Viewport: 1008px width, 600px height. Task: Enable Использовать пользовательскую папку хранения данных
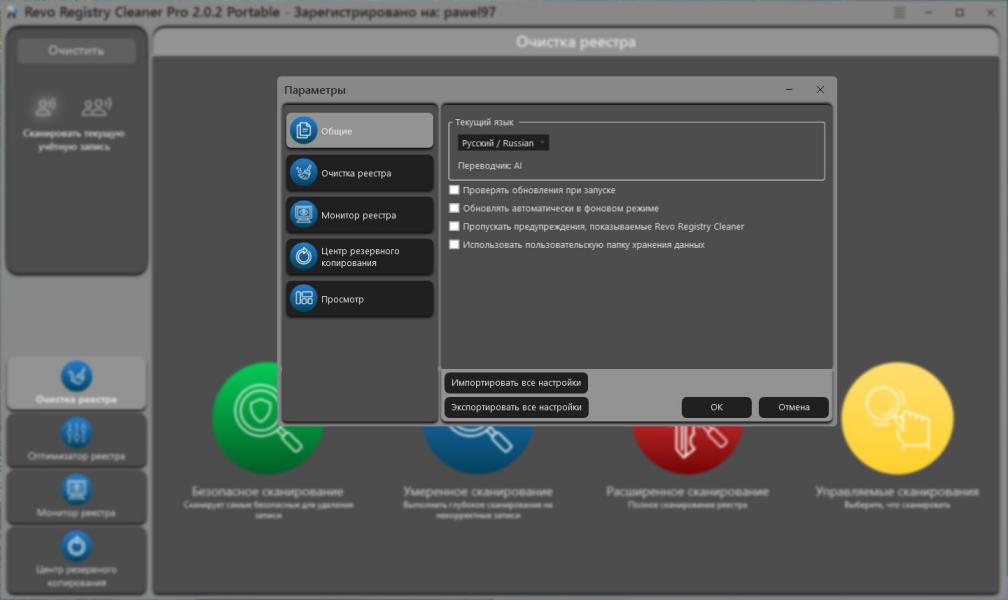click(x=455, y=245)
